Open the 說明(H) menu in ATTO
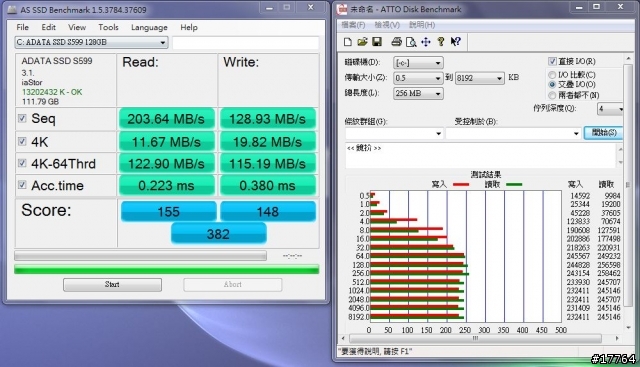640x367 pixels. [422, 25]
